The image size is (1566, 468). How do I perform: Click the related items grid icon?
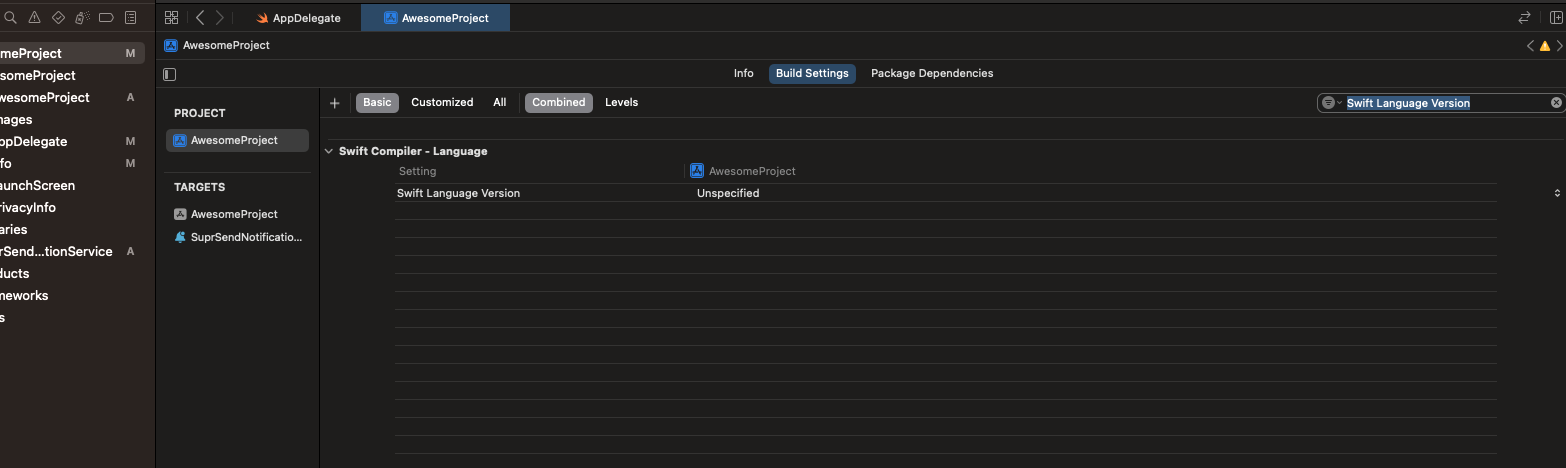tap(171, 18)
